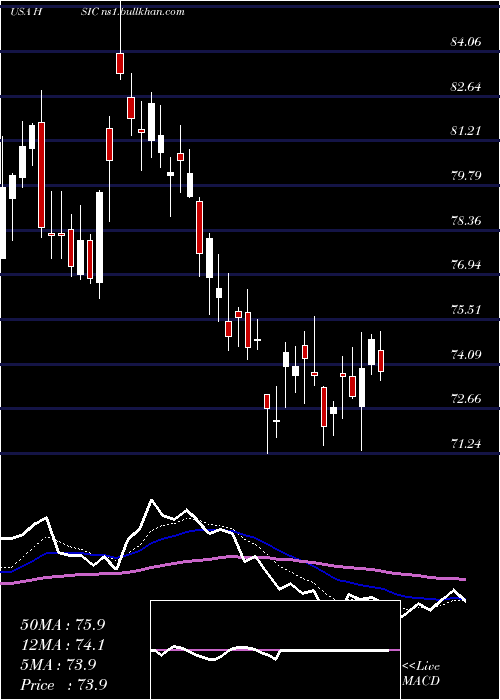Click the 71.24 price axis label
The image size is (500, 700).
coord(466,443)
